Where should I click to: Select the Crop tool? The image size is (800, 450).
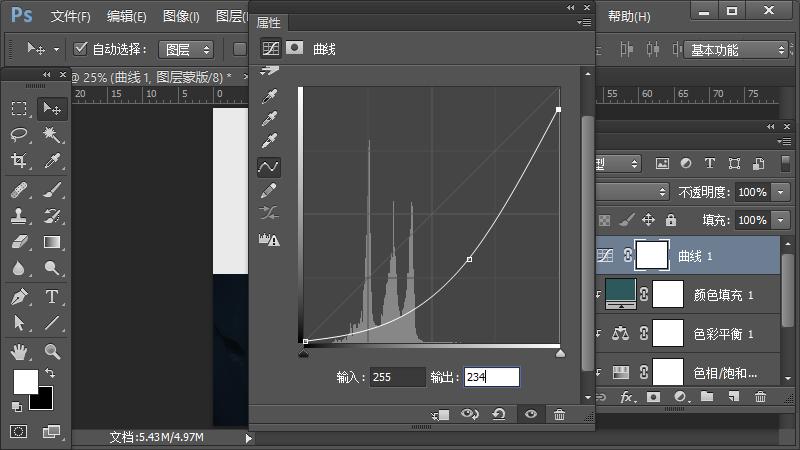tap(19, 161)
